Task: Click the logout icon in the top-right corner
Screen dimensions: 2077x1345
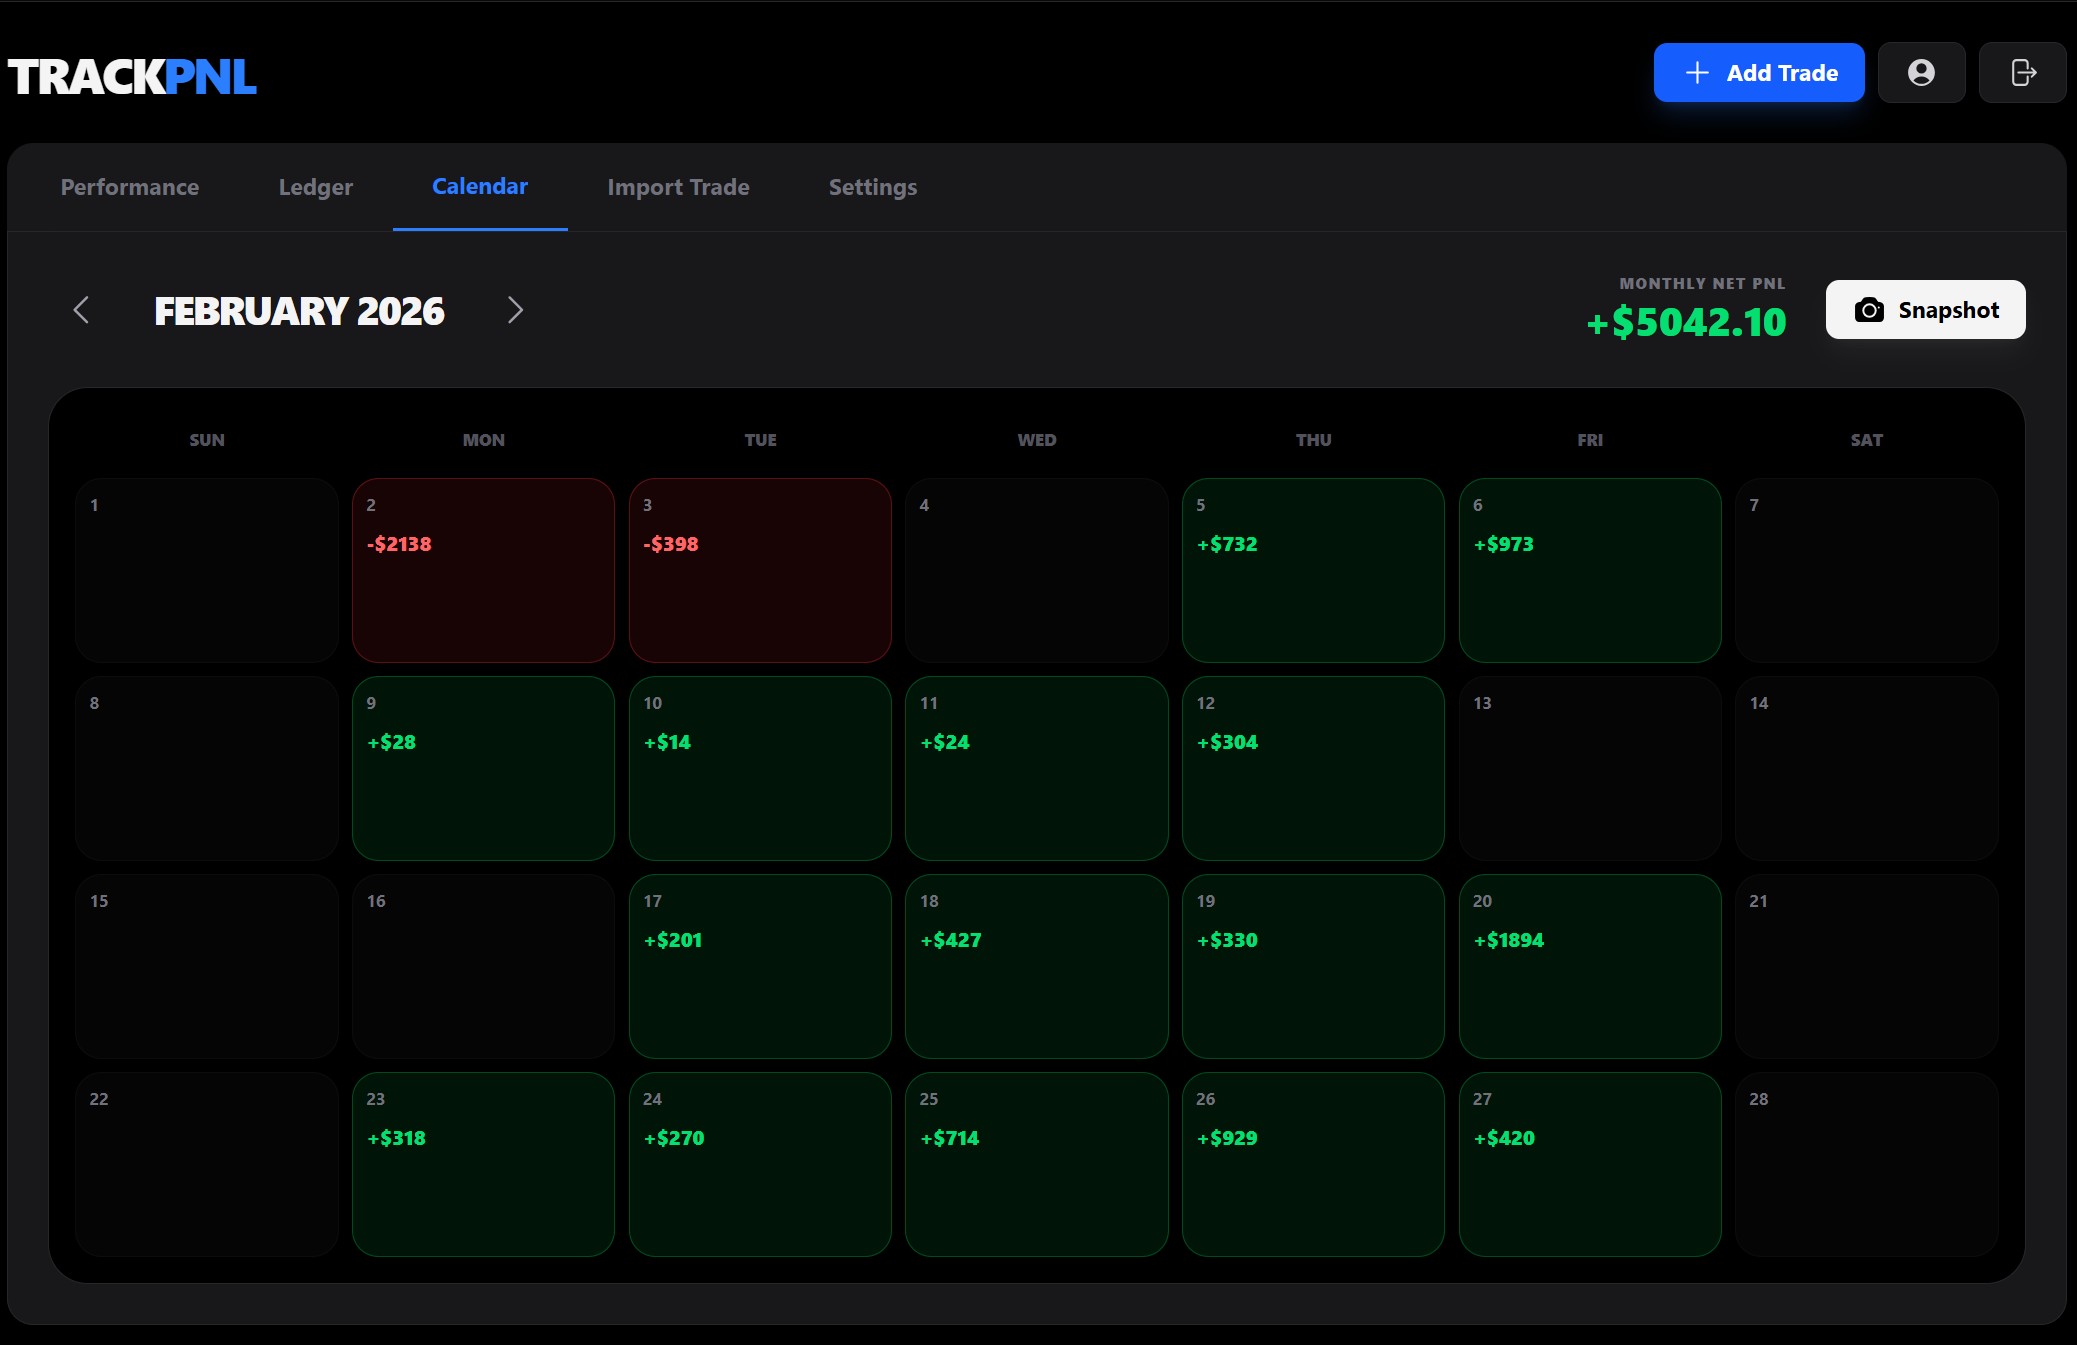Action: (2023, 72)
